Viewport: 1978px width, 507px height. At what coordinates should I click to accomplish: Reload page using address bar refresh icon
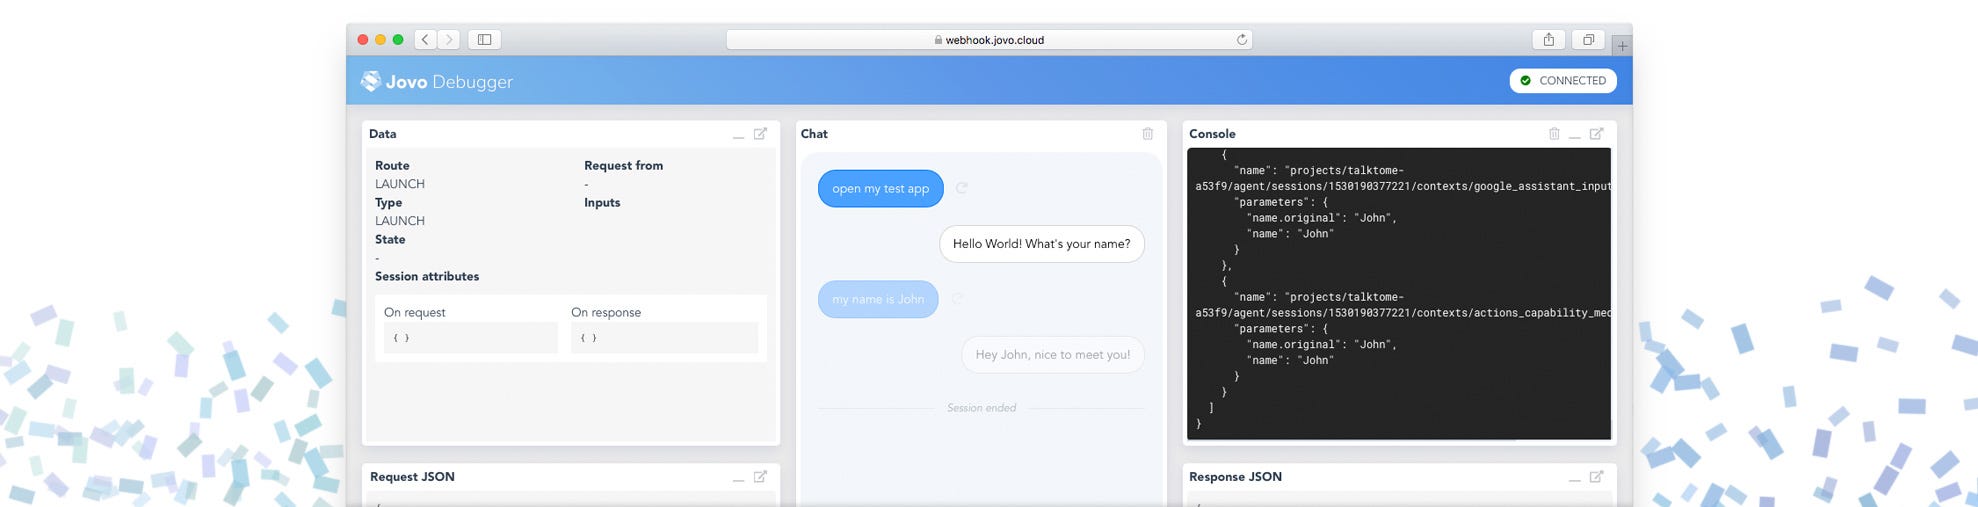[x=1242, y=40]
